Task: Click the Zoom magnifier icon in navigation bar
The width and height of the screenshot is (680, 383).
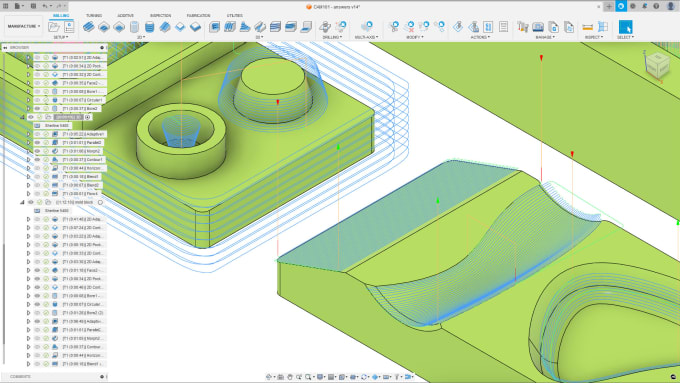Action: click(x=299, y=377)
